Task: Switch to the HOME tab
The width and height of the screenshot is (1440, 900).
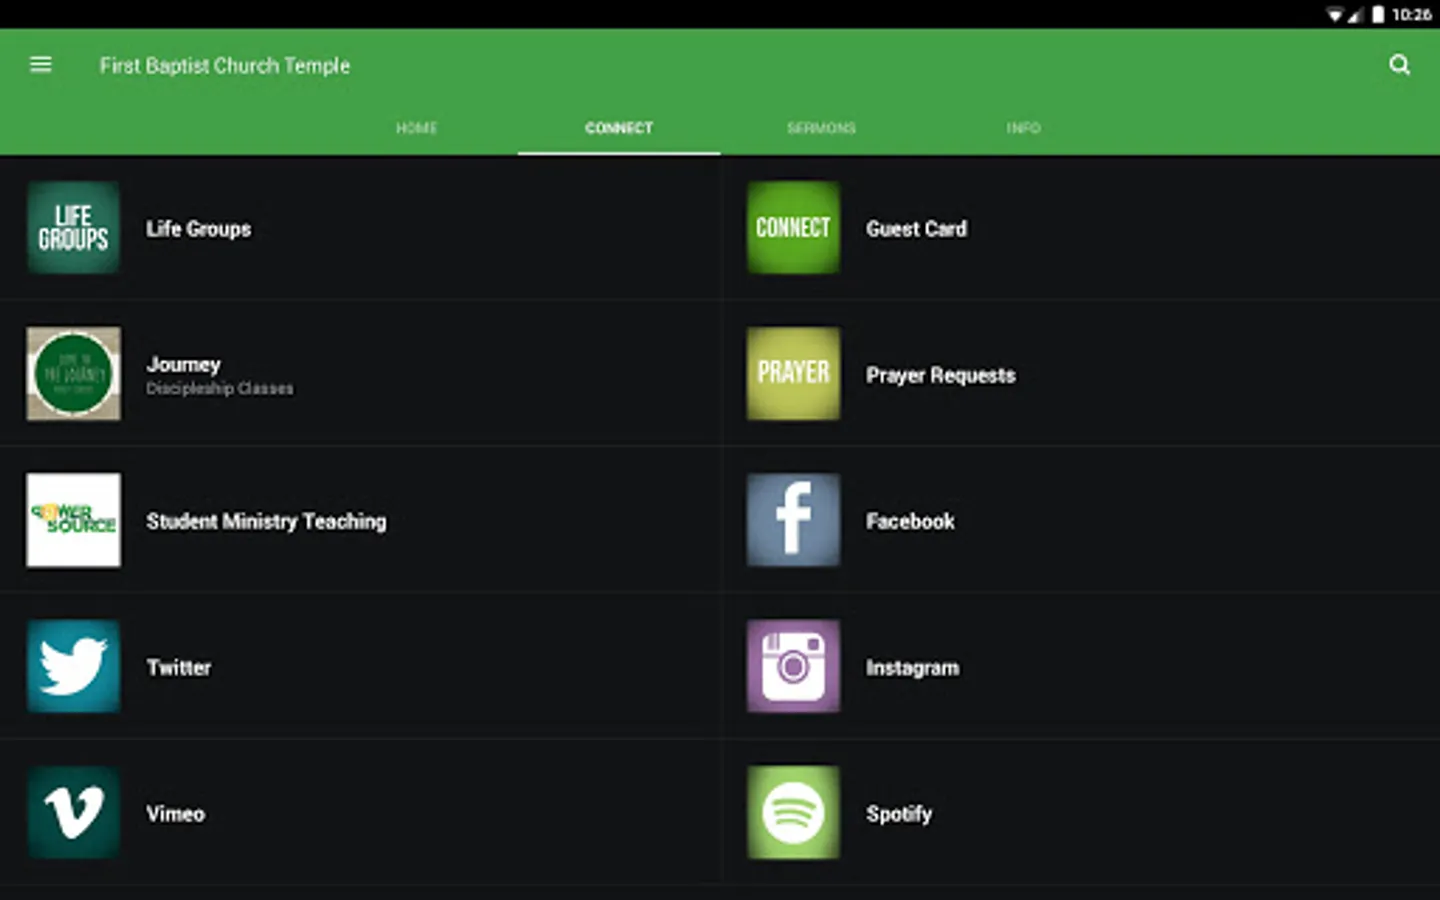Action: [417, 128]
